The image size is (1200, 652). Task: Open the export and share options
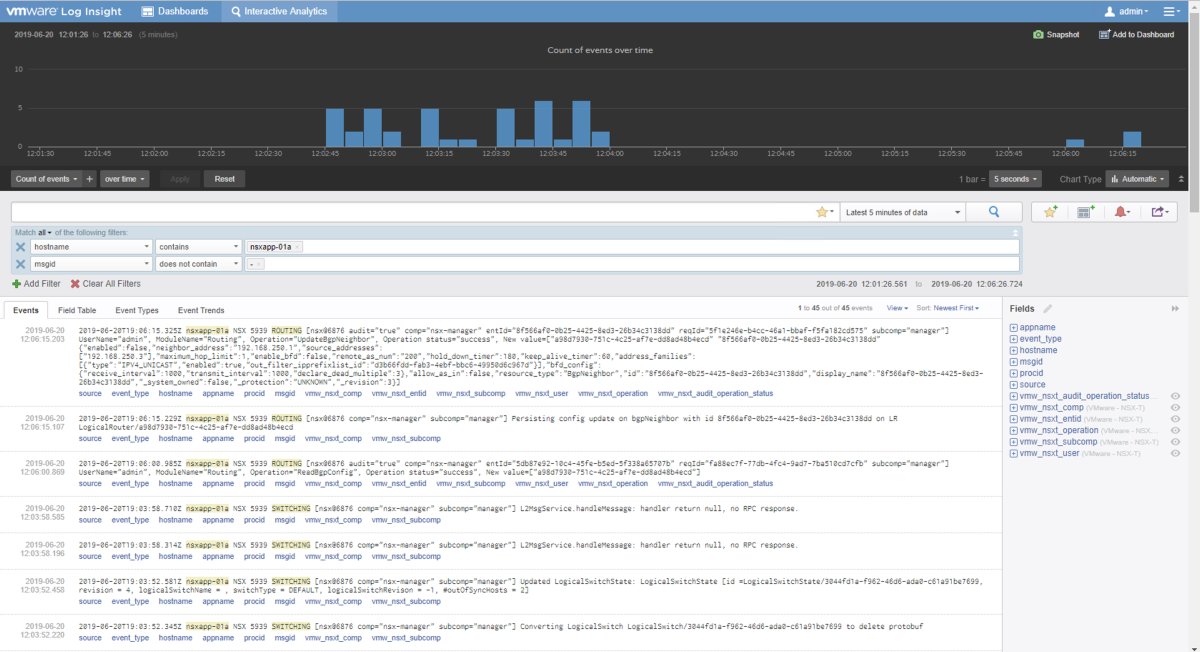point(1160,211)
